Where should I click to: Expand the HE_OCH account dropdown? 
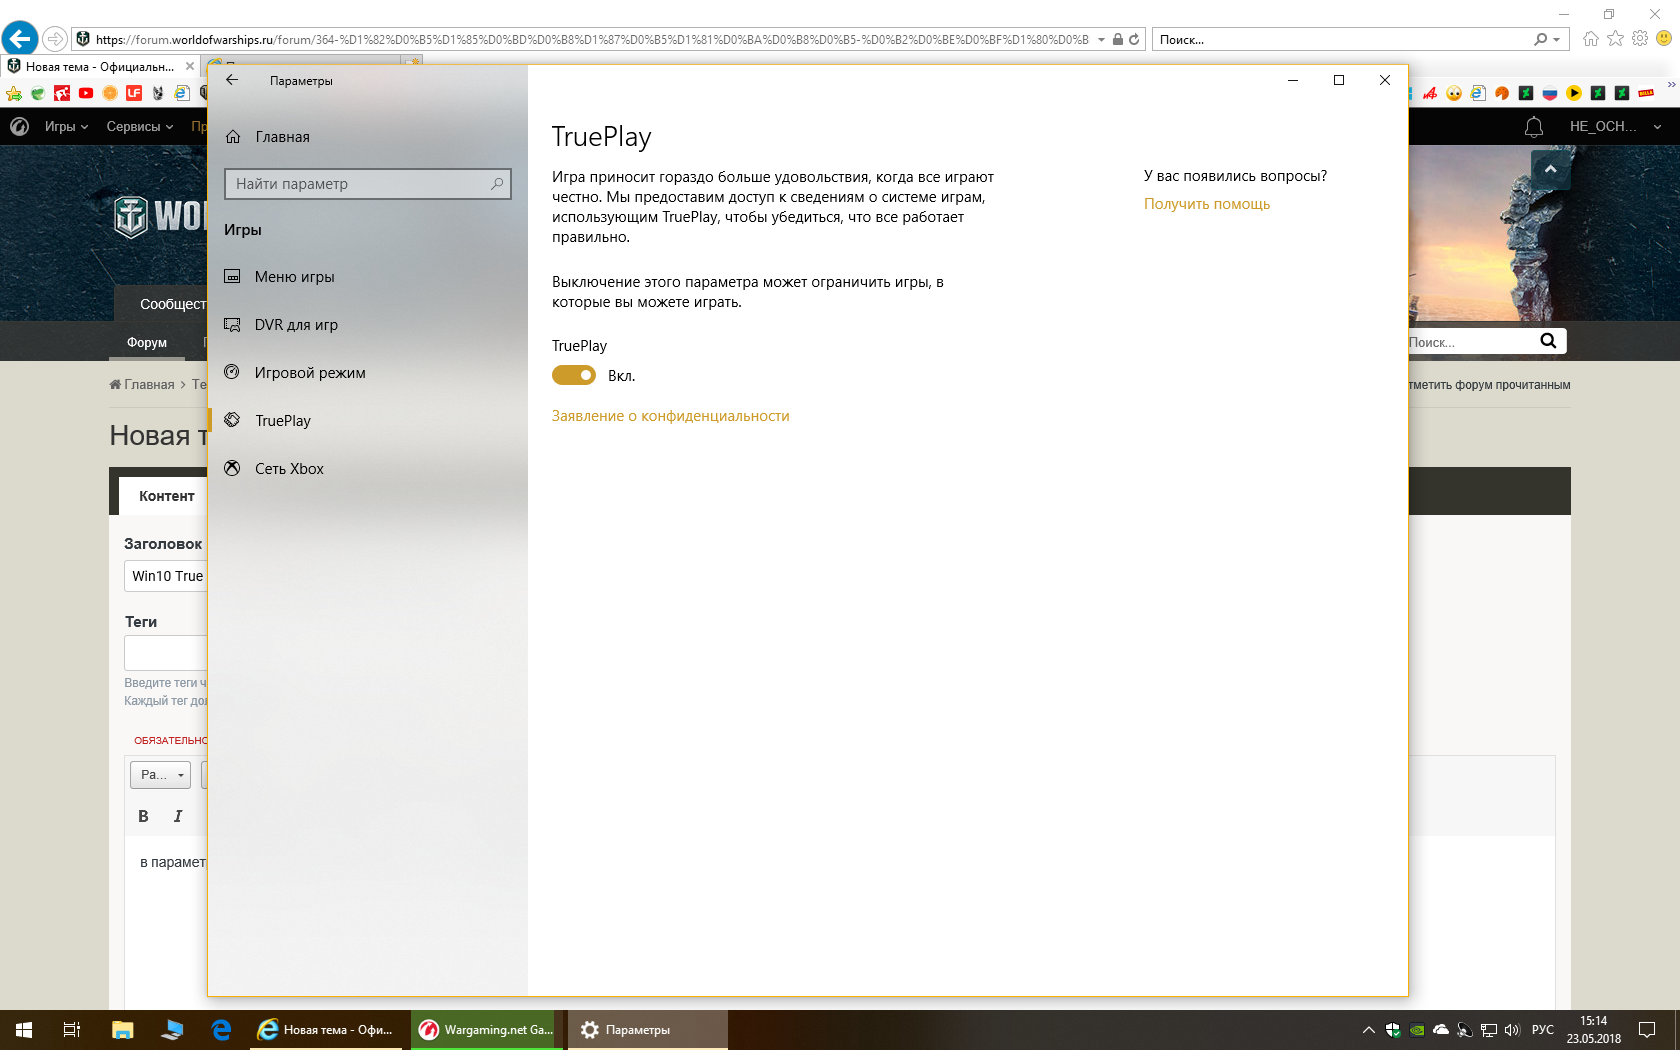[1614, 126]
